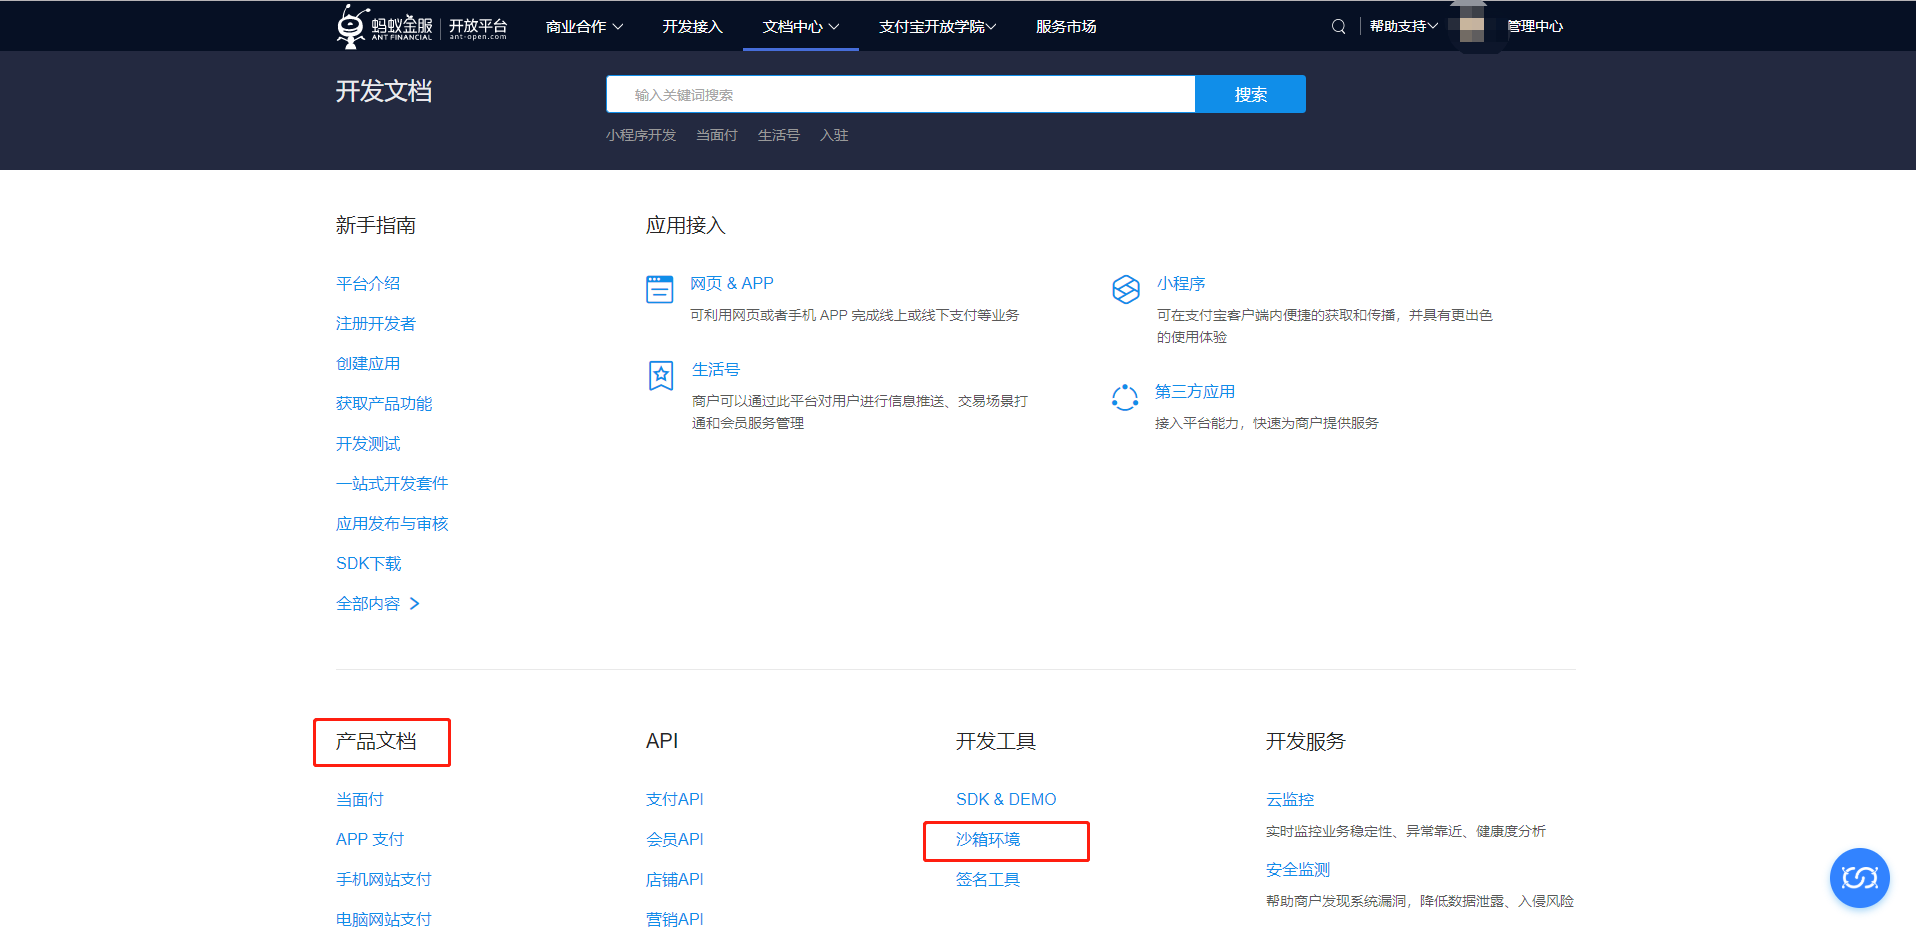The height and width of the screenshot is (932, 1916).
Task: Open the SDK下载 link
Action: 369,564
